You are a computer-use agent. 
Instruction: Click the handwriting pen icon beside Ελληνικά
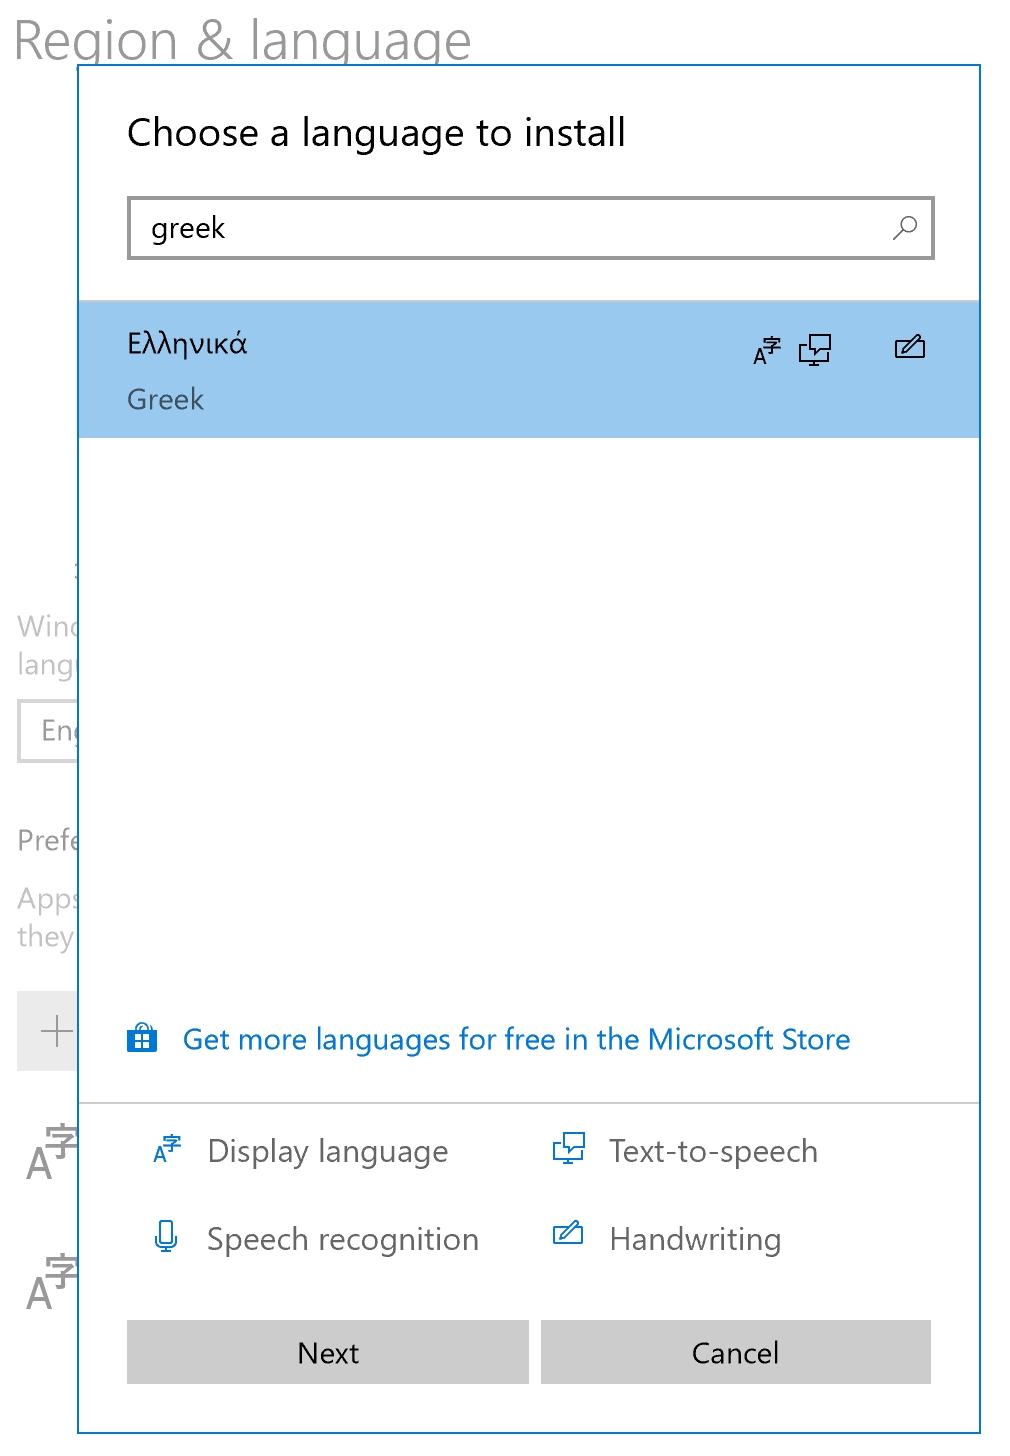coord(908,349)
